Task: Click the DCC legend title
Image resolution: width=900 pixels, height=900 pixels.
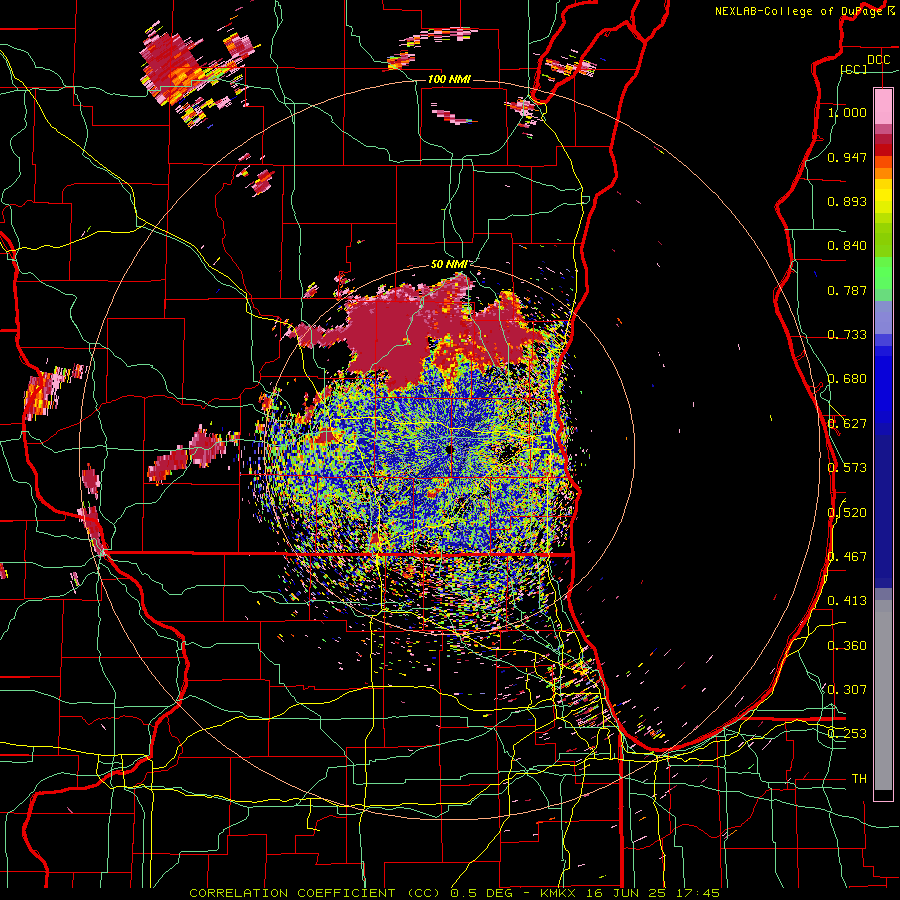Action: pyautogui.click(x=878, y=60)
